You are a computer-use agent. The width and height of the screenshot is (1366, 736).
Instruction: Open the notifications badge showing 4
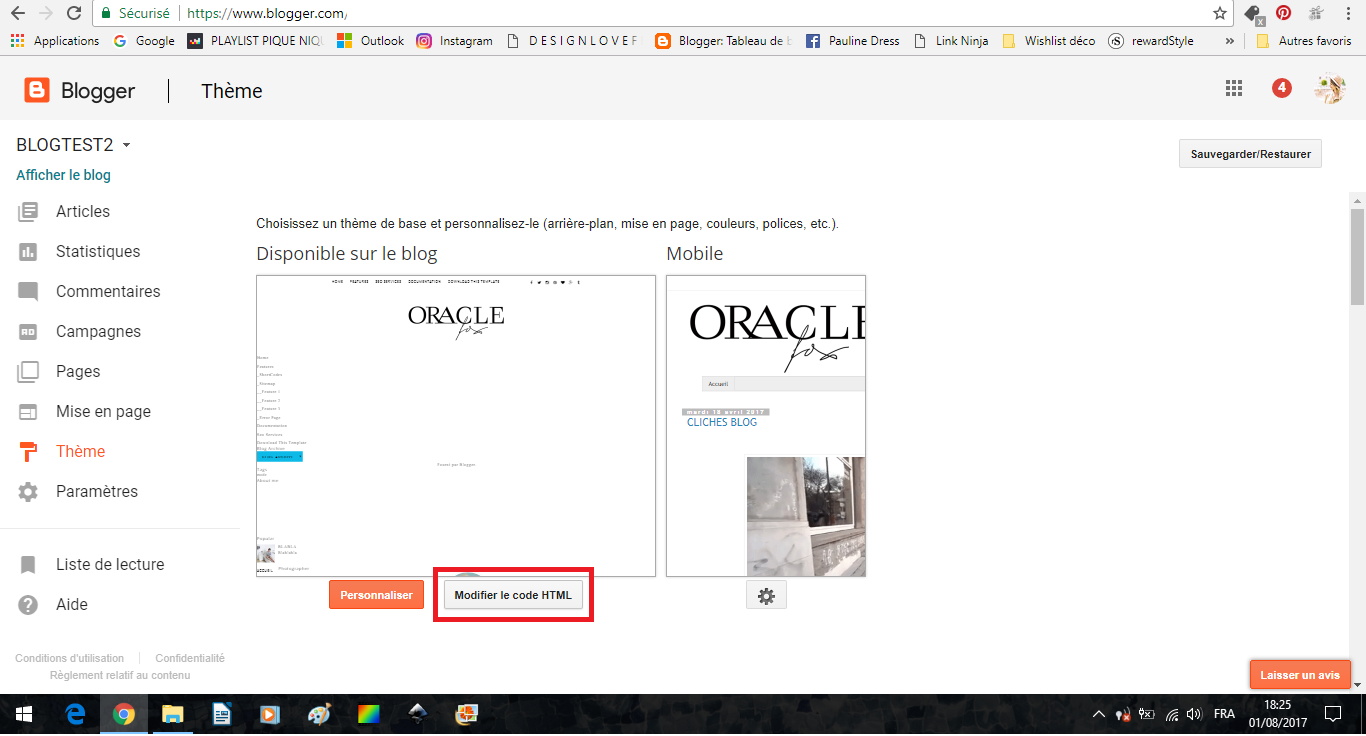coord(1281,88)
